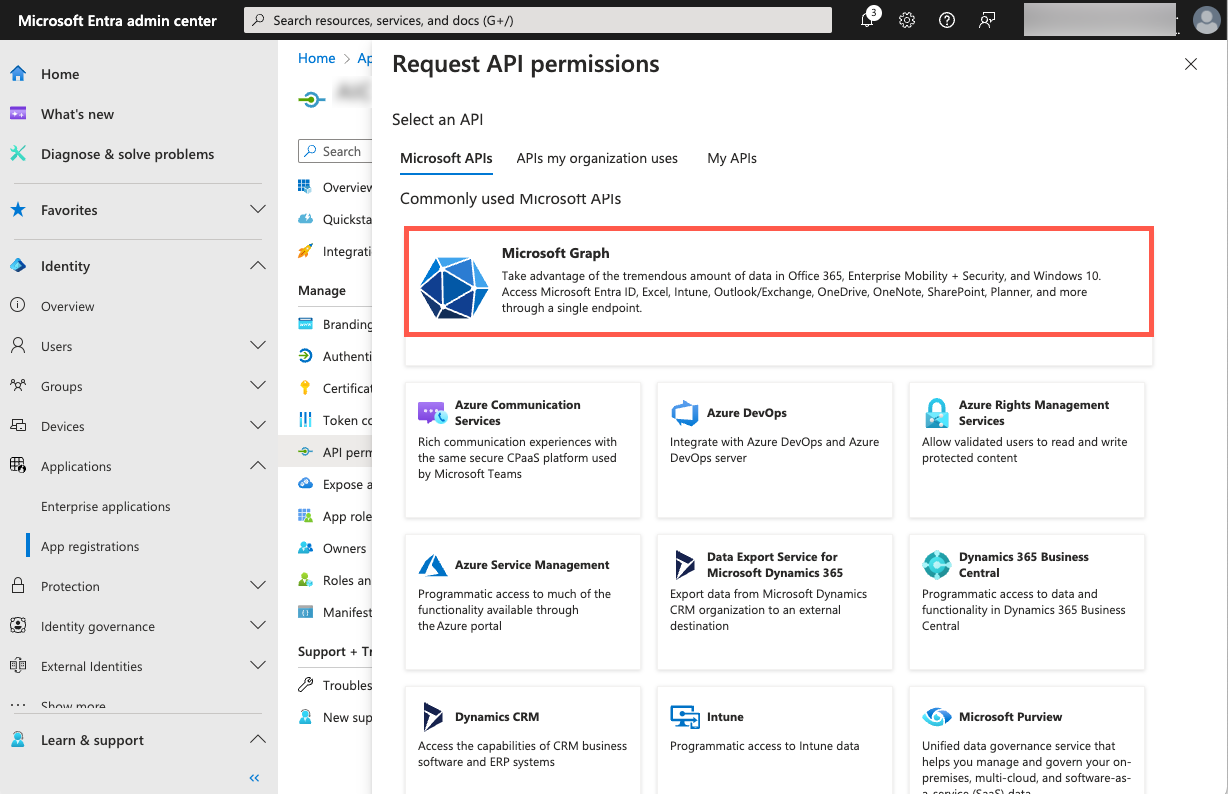Screen dimensions: 1228x794
Task: Select the Intune icon card
Action: point(685,717)
